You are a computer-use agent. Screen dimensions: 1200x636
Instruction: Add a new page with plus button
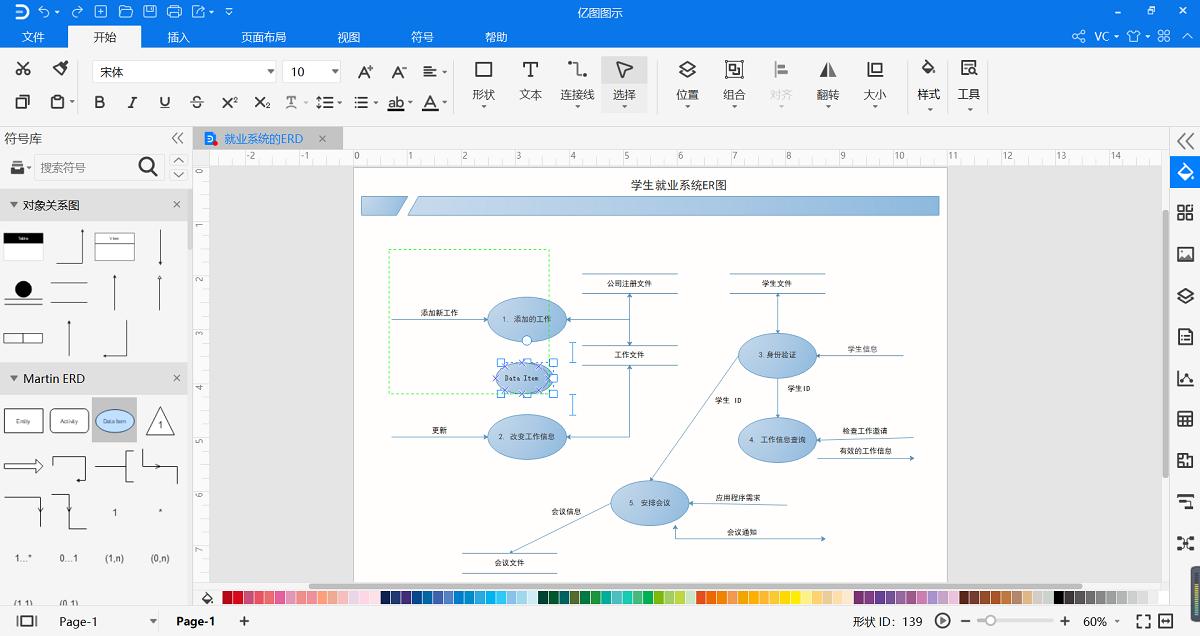244,621
